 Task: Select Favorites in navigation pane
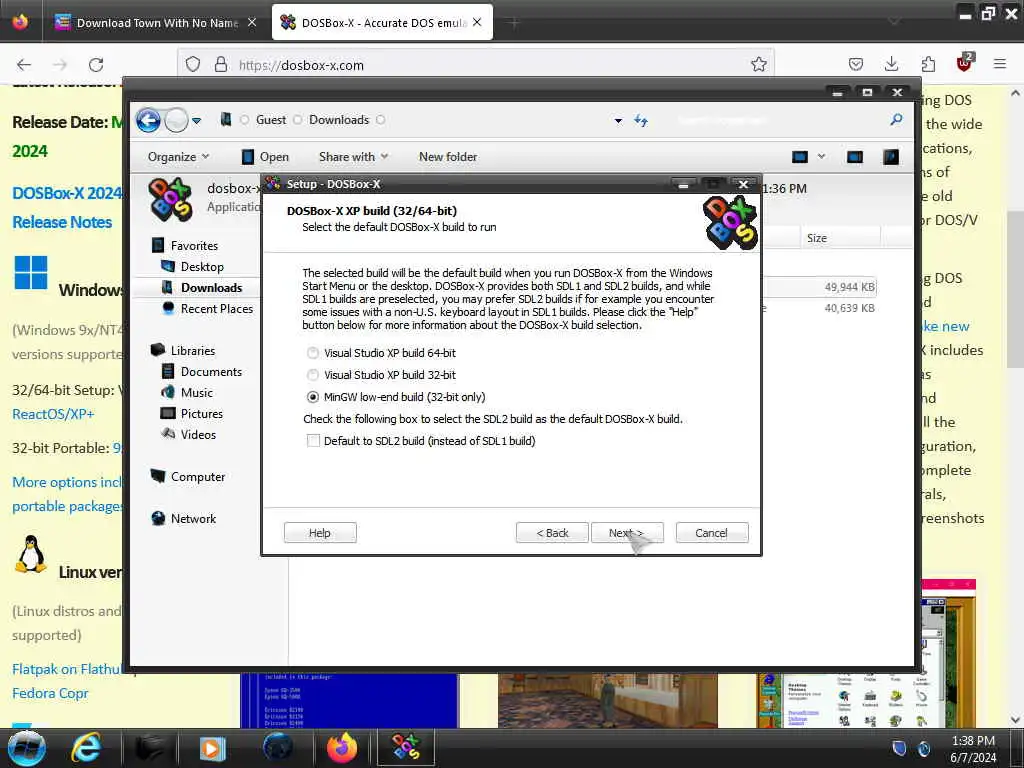(194, 246)
